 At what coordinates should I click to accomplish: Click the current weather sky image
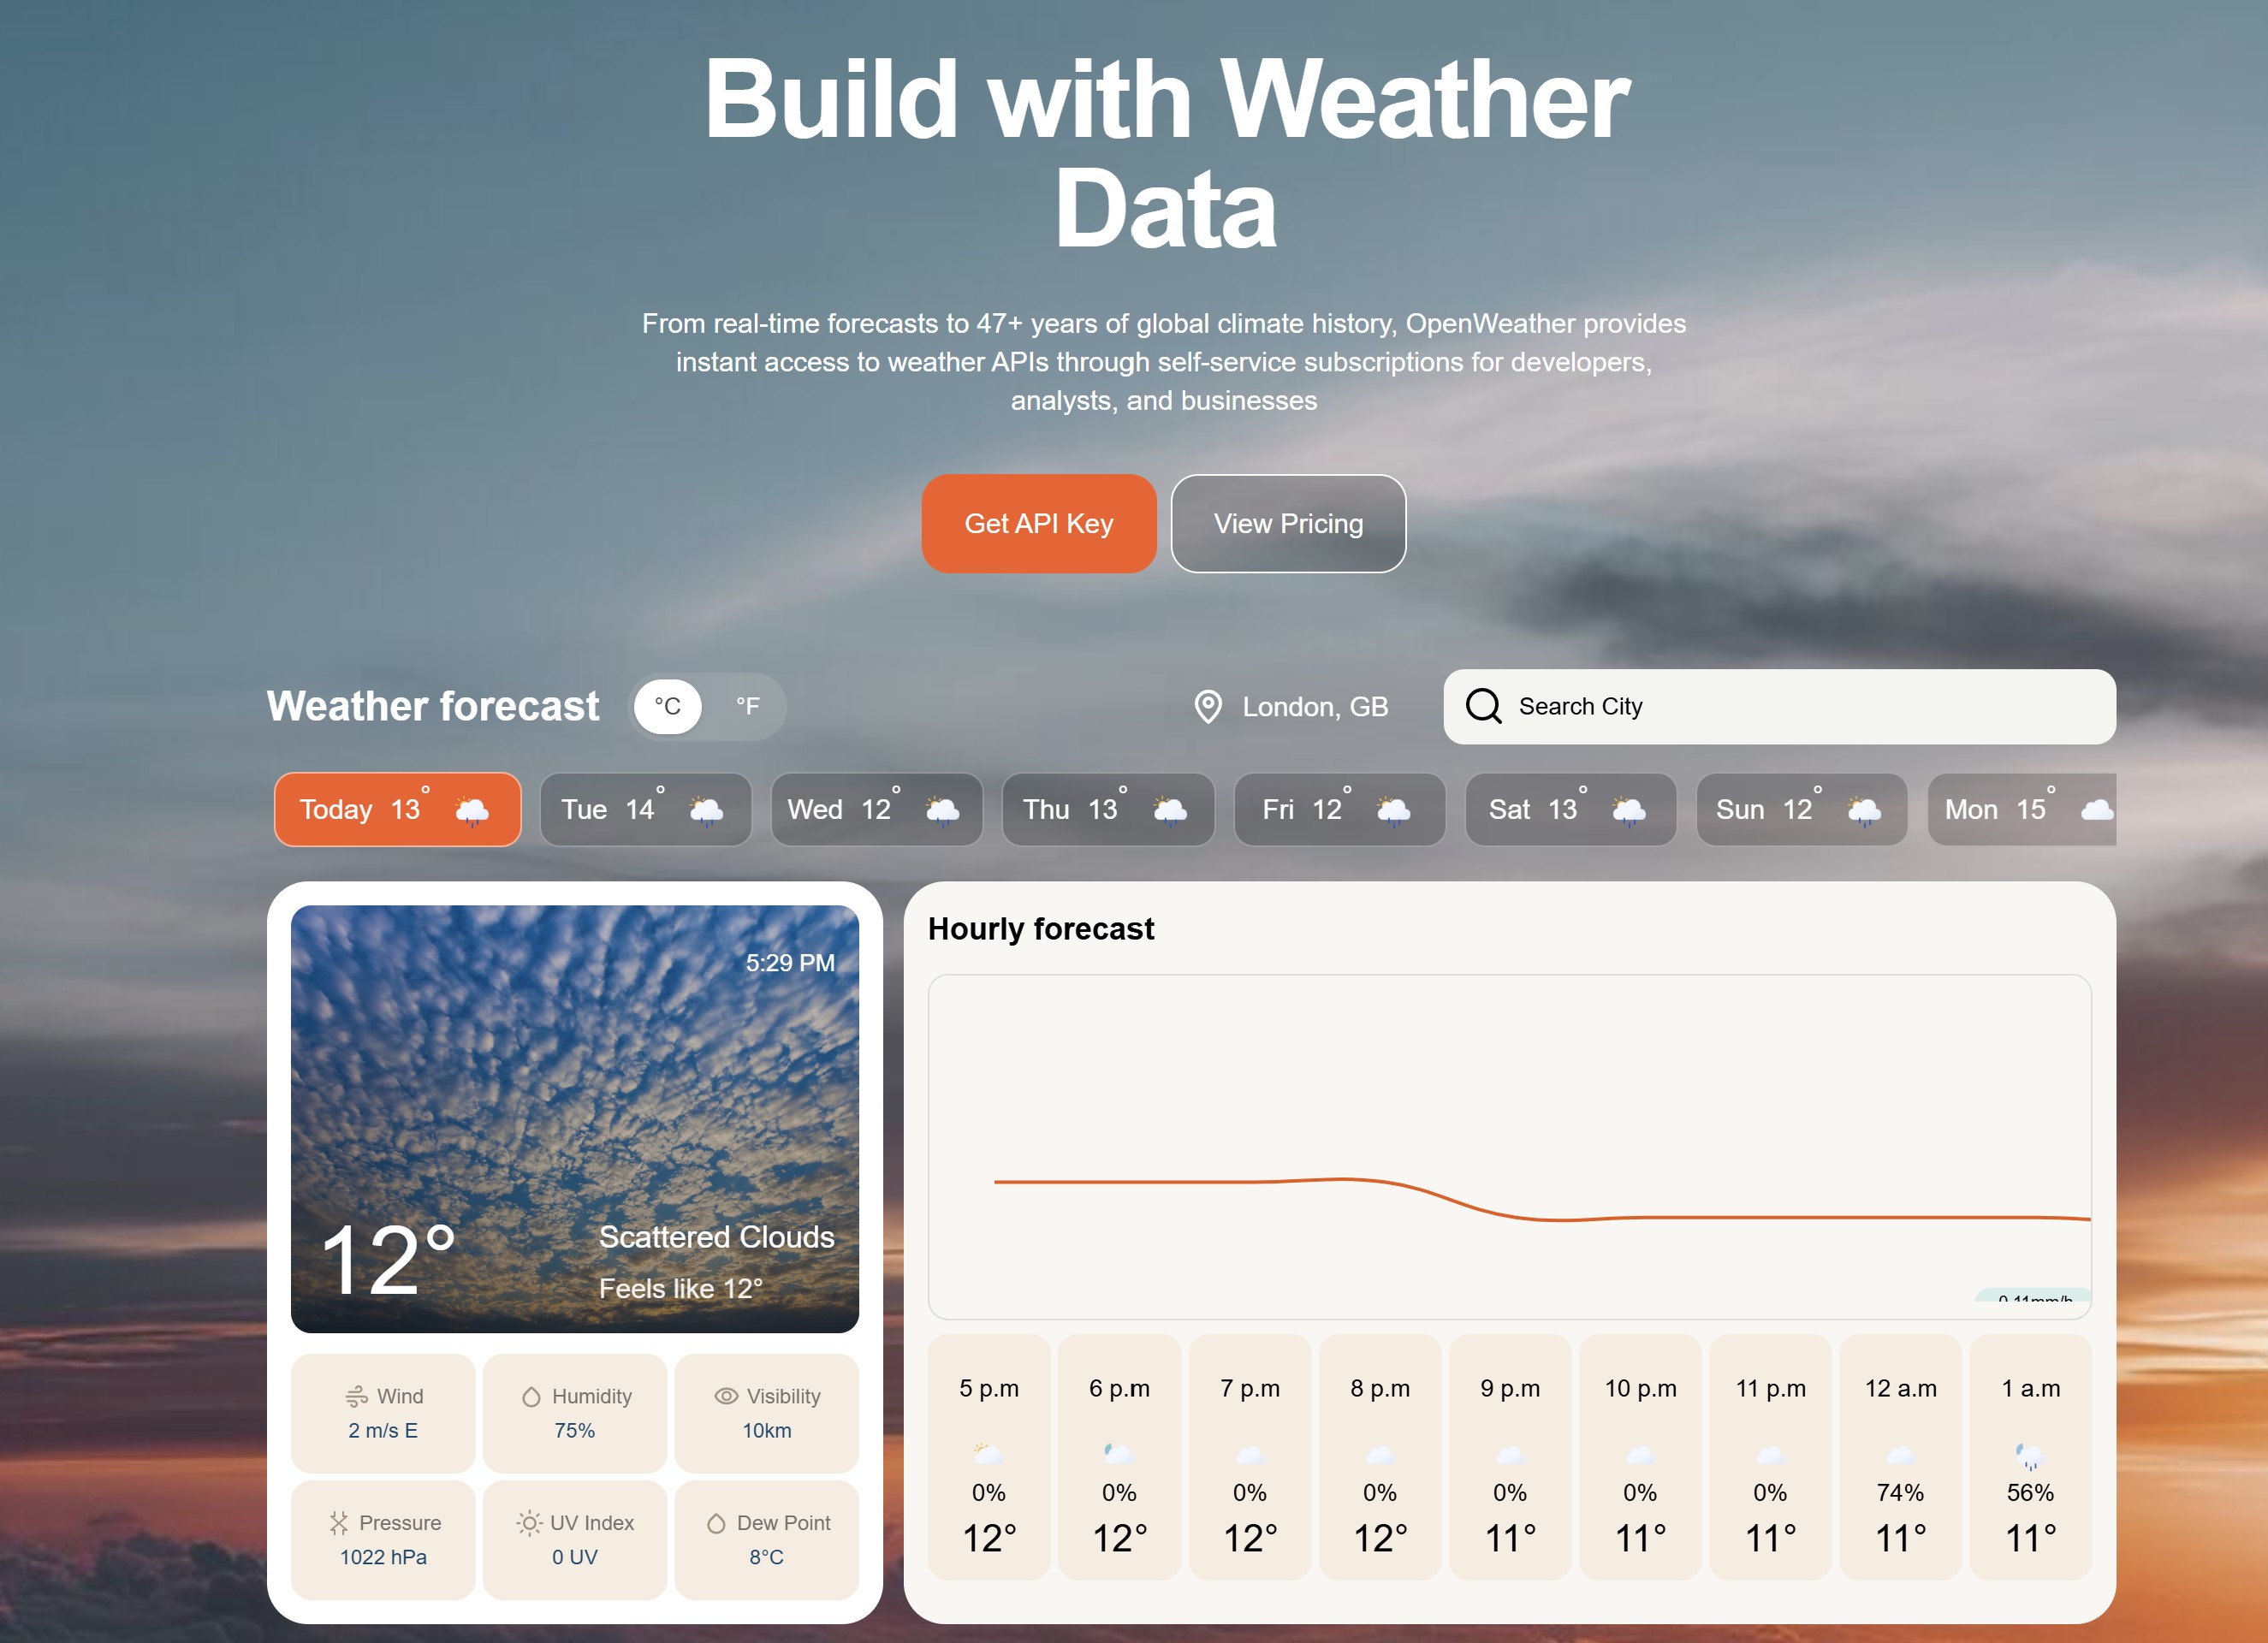tap(574, 1118)
